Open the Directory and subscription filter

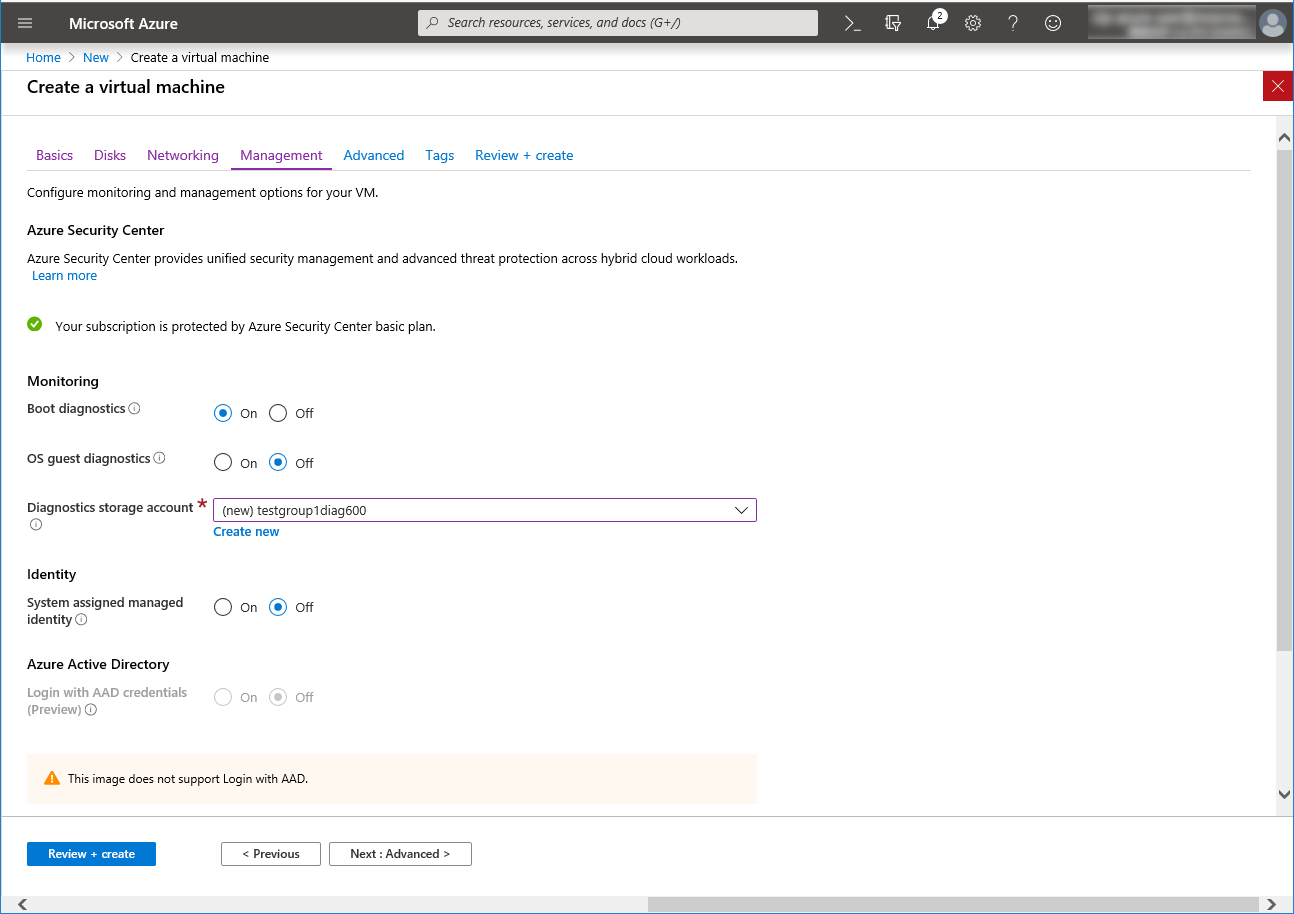click(893, 23)
